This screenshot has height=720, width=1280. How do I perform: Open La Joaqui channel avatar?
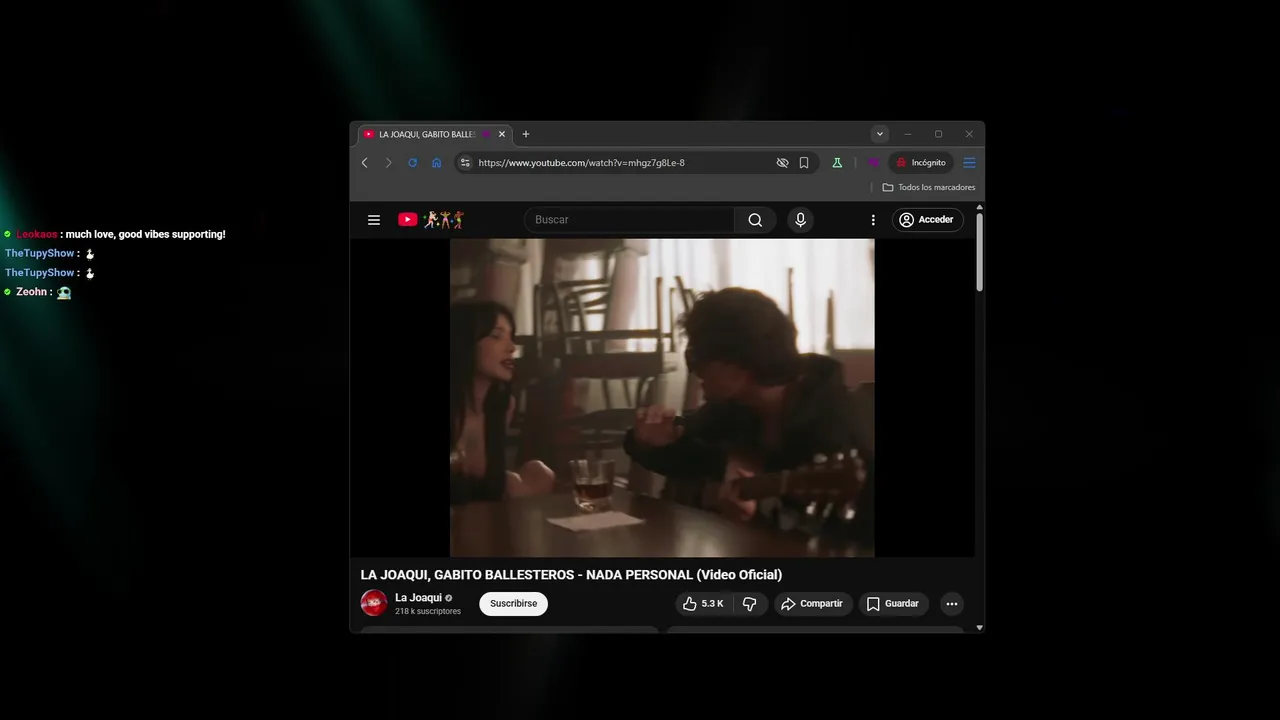(x=374, y=603)
